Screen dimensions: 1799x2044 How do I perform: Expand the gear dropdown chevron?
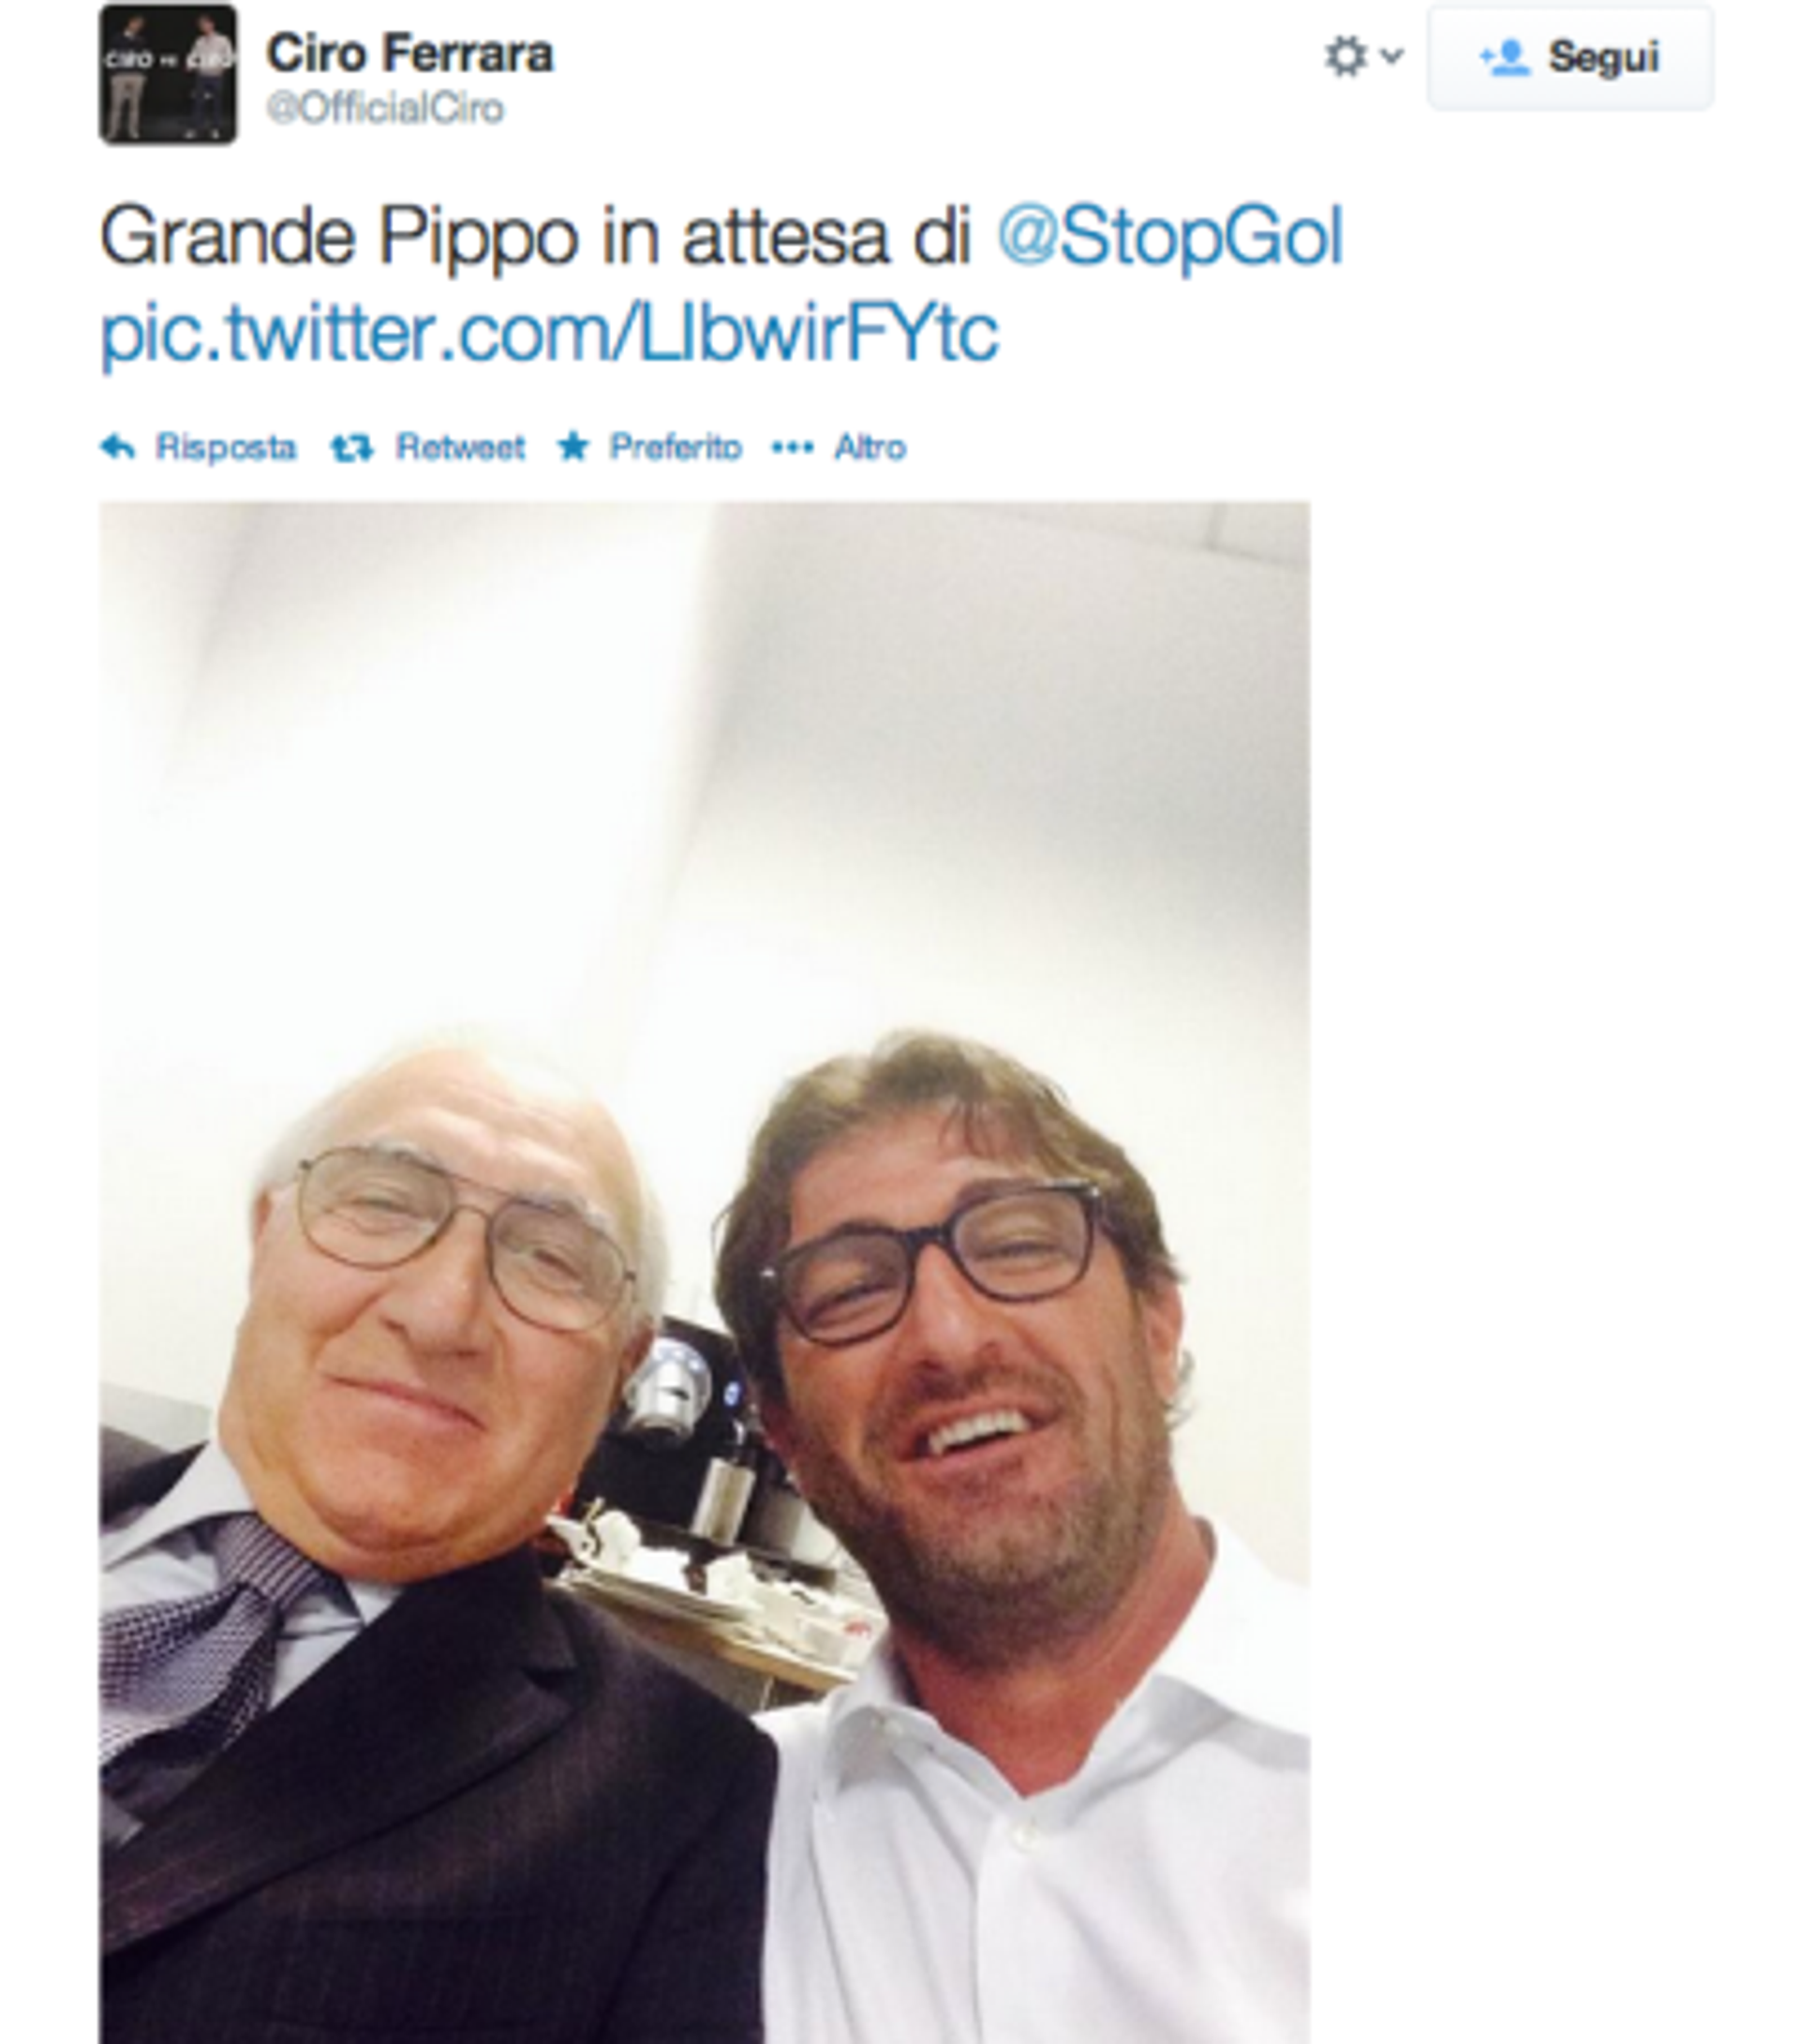coord(1391,55)
